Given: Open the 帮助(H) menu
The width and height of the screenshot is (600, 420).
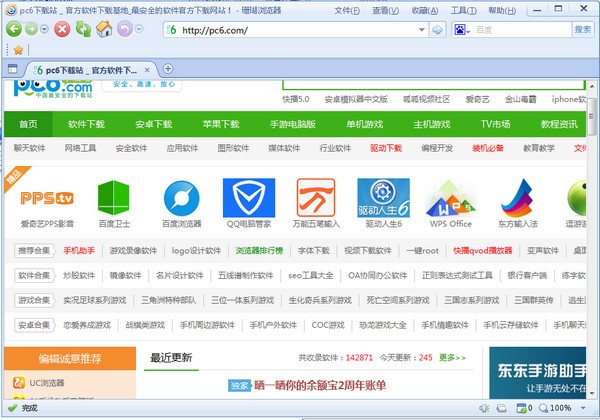Looking at the screenshot, I should 502,10.
